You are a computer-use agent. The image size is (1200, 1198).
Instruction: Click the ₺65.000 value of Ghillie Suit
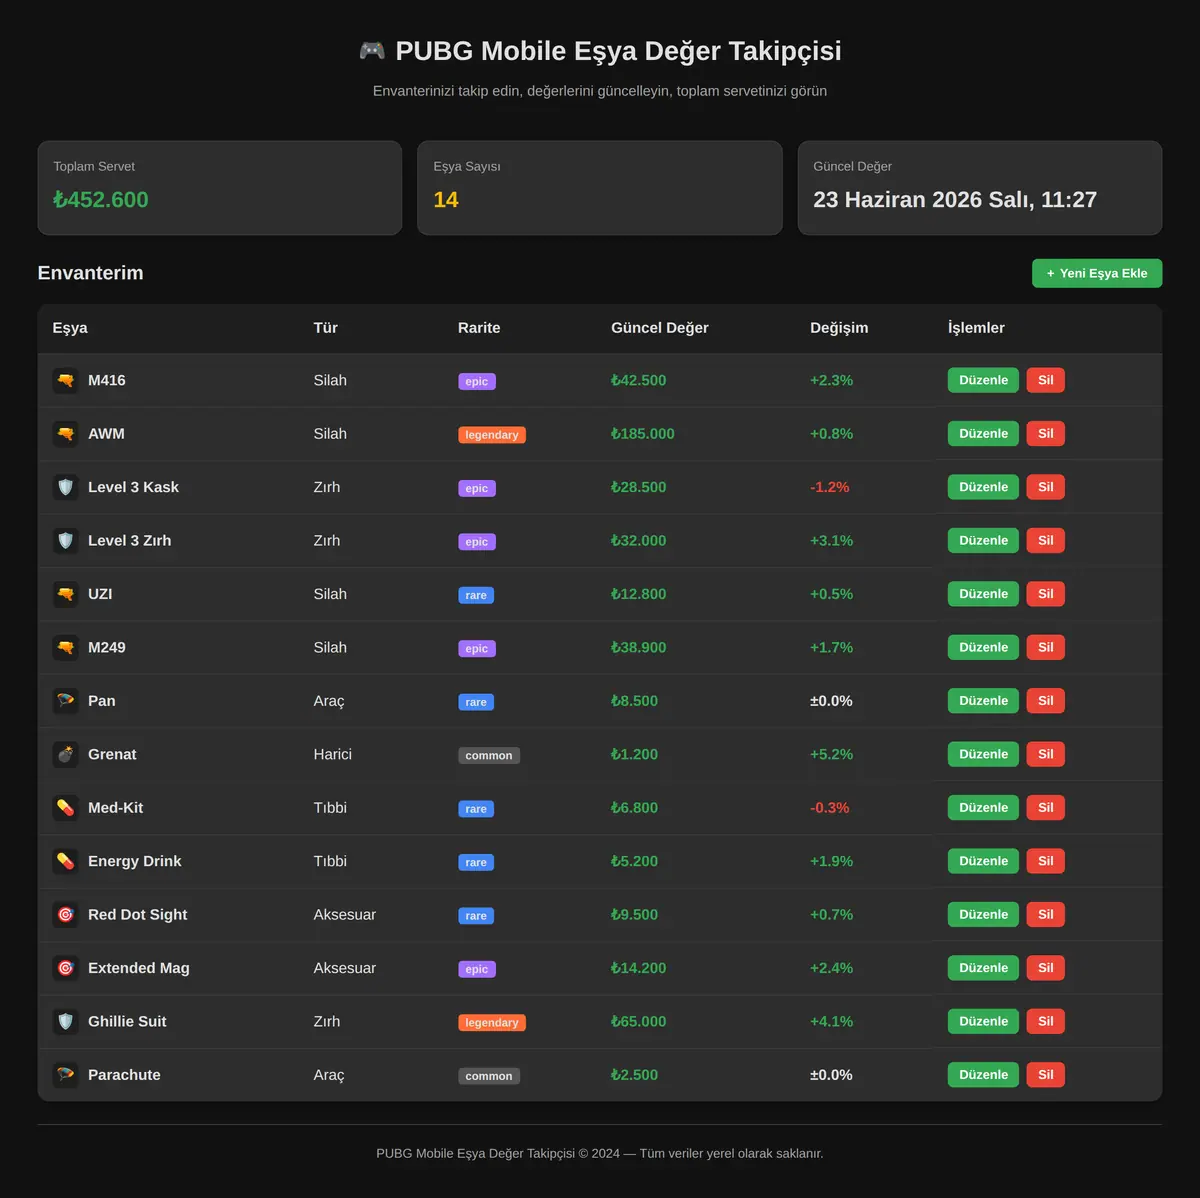639,1021
